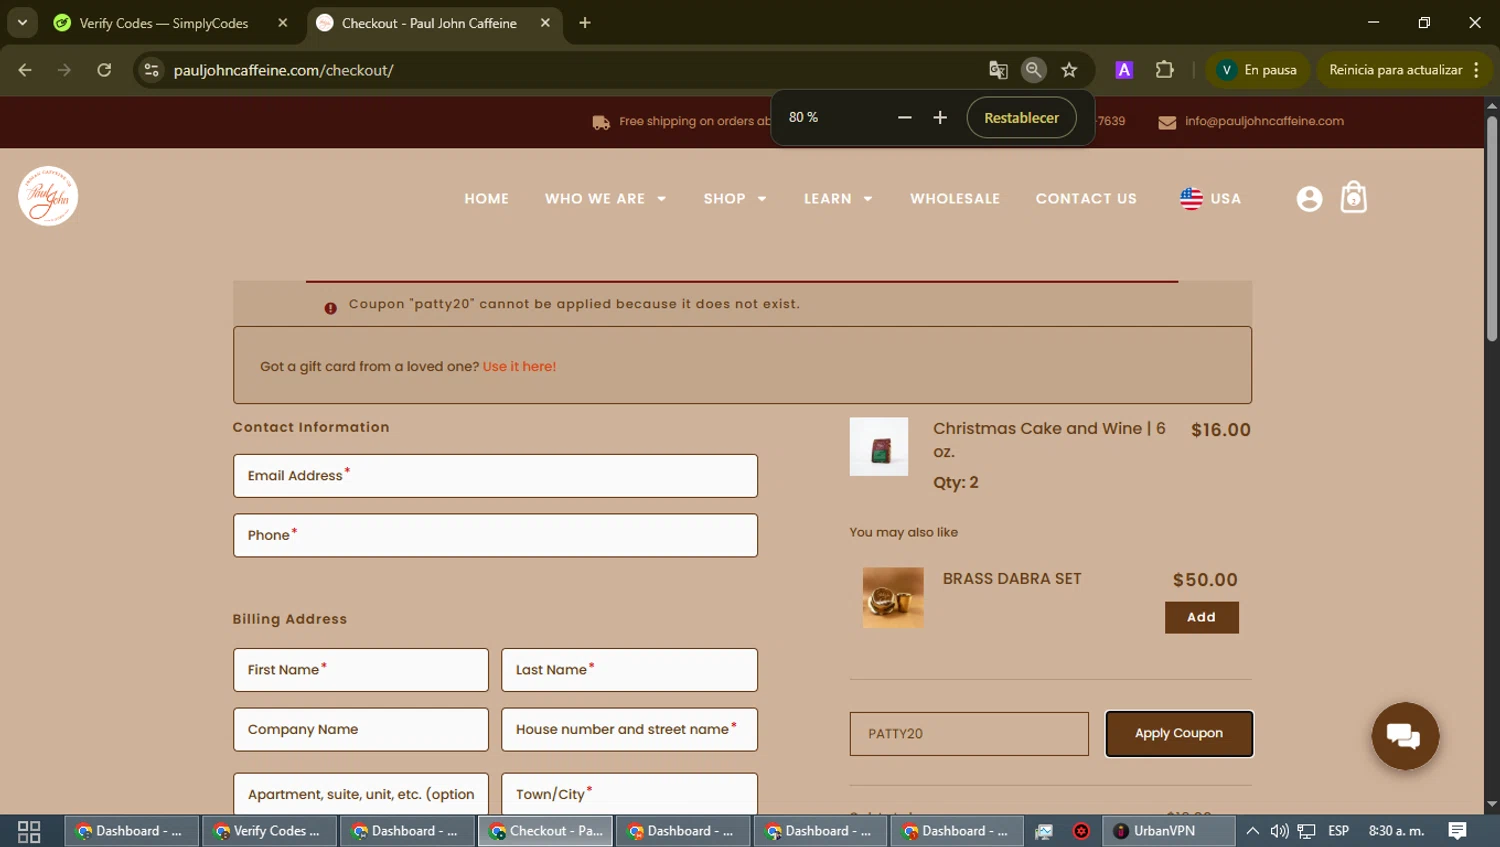View site information icon in address bar

[x=151, y=70]
